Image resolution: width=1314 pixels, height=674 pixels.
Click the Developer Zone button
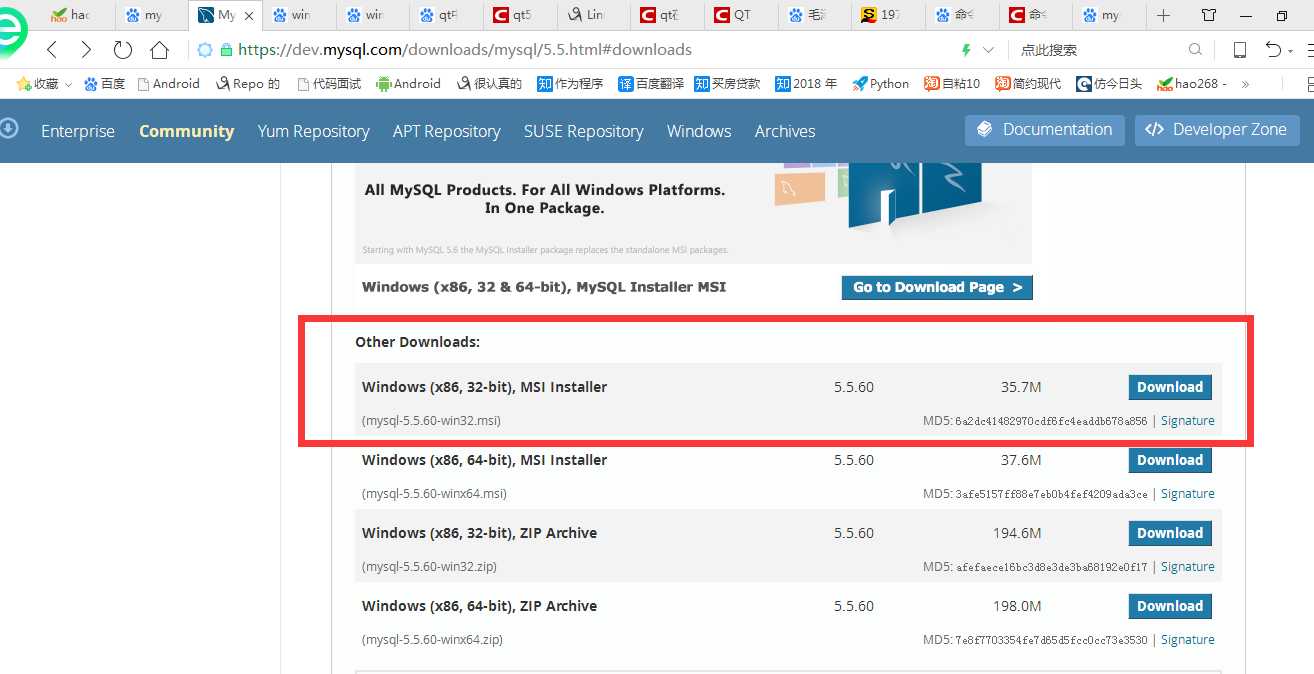[x=1217, y=130]
